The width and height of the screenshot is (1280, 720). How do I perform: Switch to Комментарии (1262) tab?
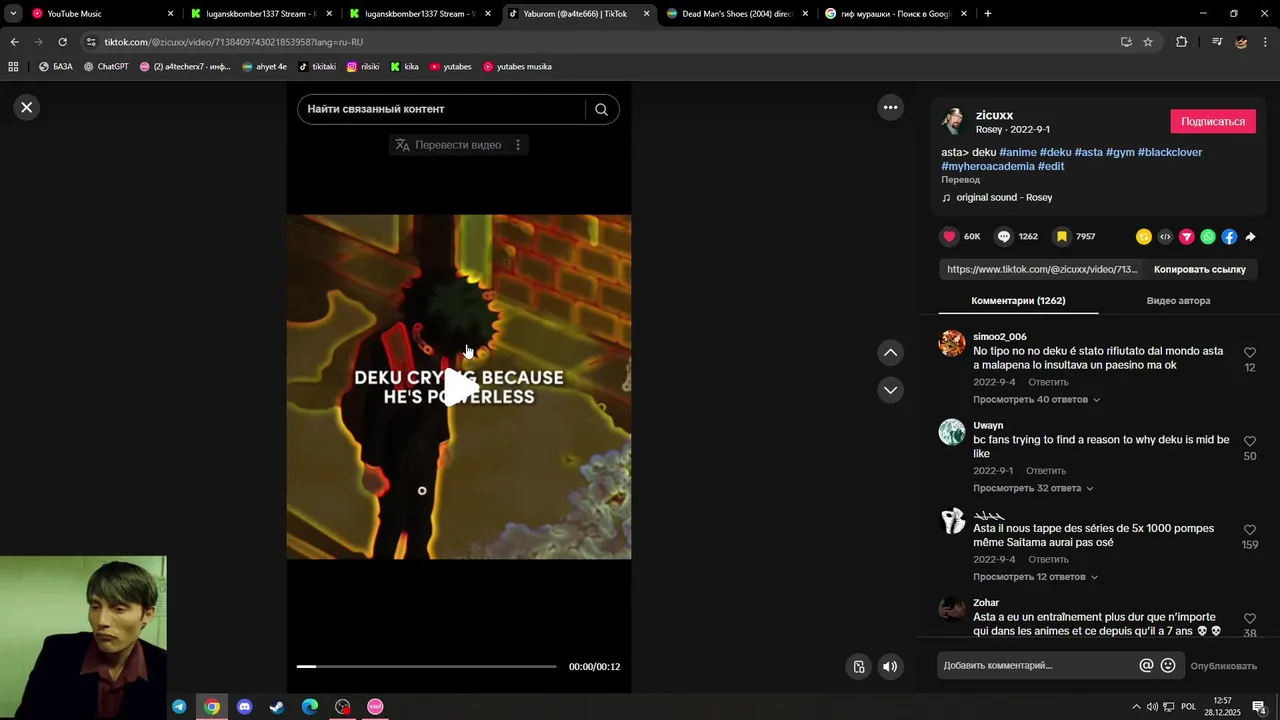coord(1018,300)
